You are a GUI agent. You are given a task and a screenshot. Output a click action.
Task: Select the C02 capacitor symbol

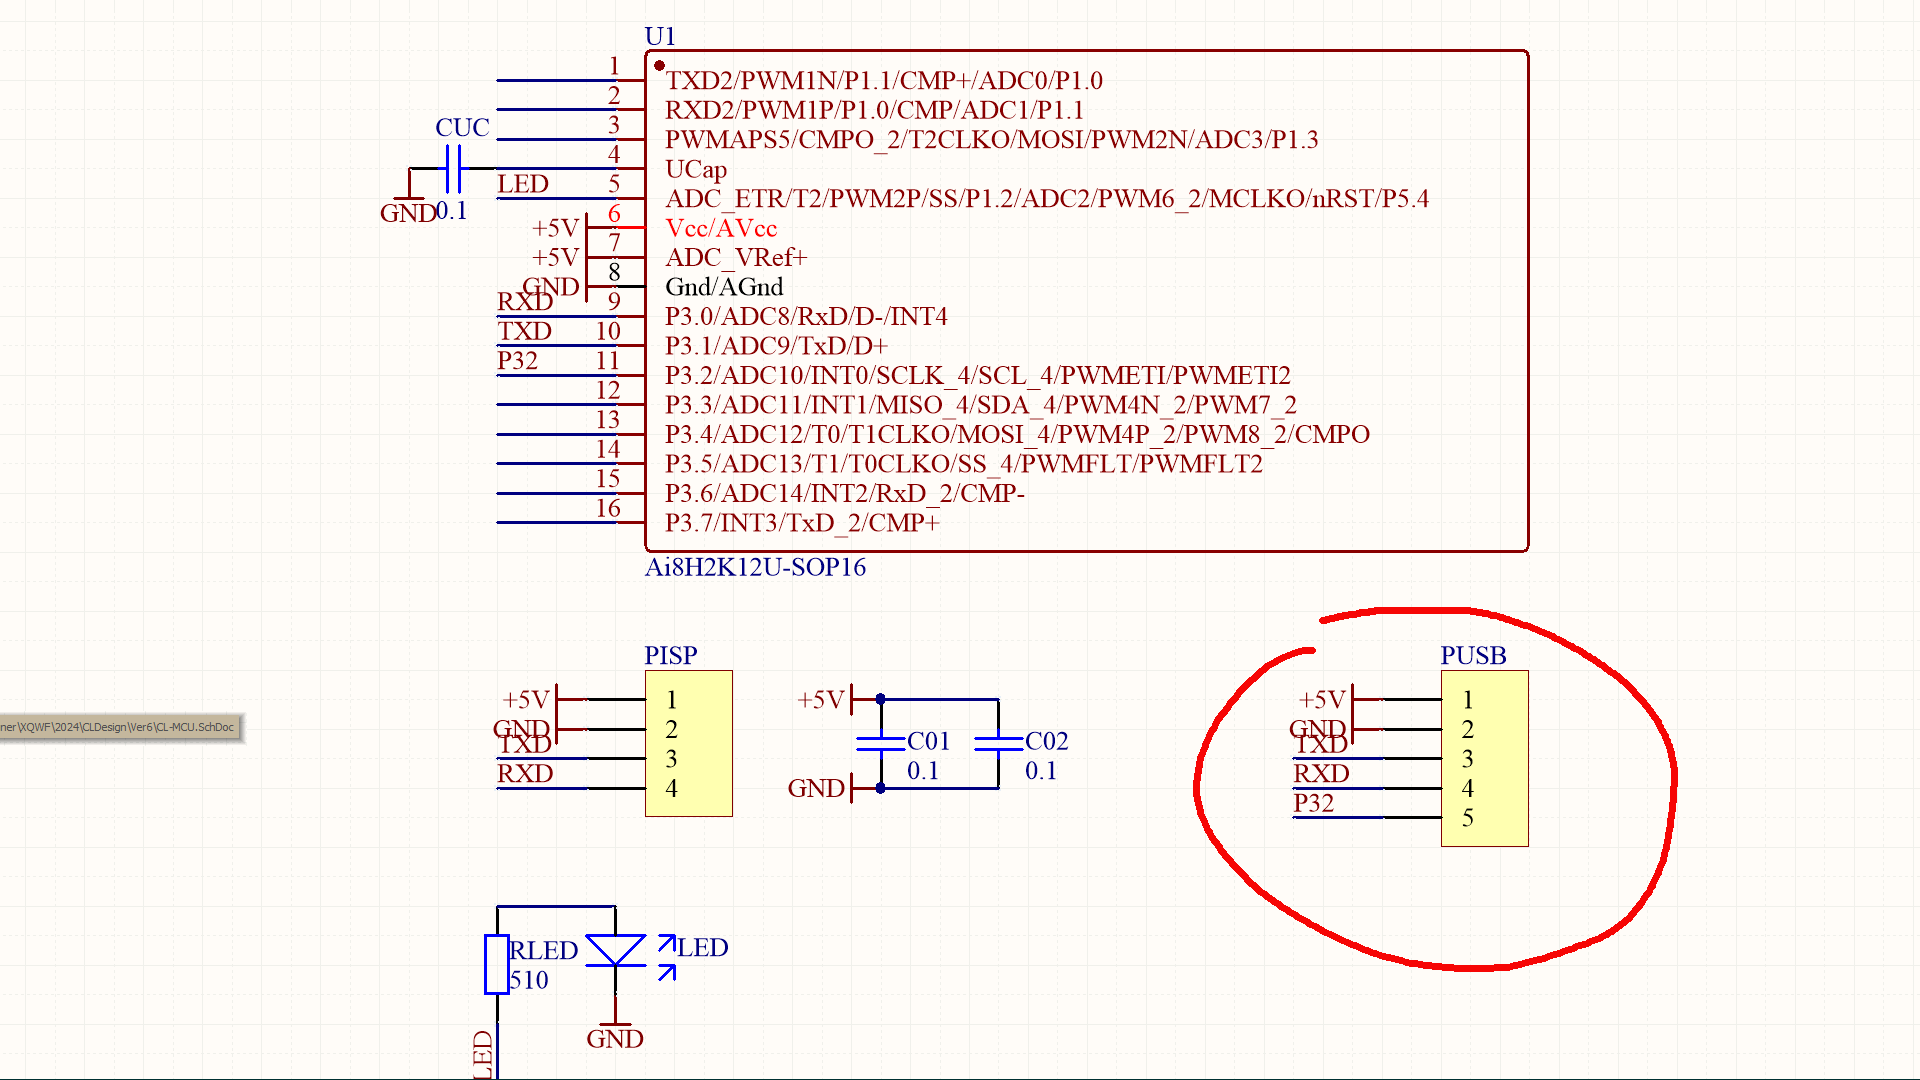click(x=998, y=743)
